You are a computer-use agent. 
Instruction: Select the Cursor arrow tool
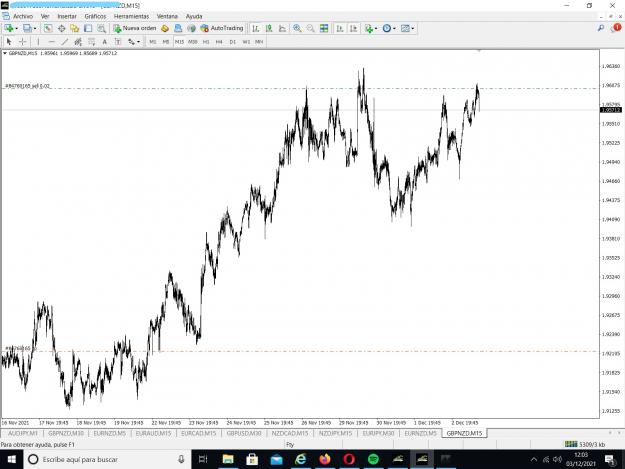tap(9, 41)
